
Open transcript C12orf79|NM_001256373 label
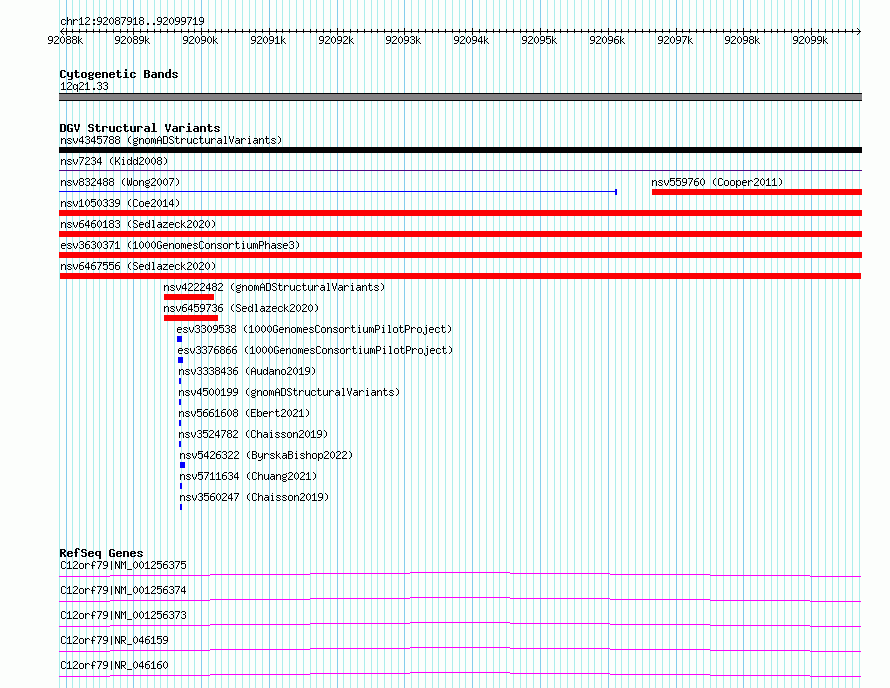tap(123, 615)
